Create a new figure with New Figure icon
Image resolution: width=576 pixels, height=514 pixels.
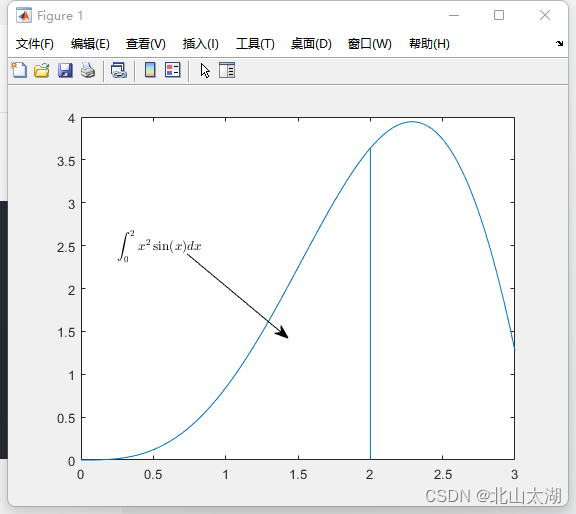(19, 70)
